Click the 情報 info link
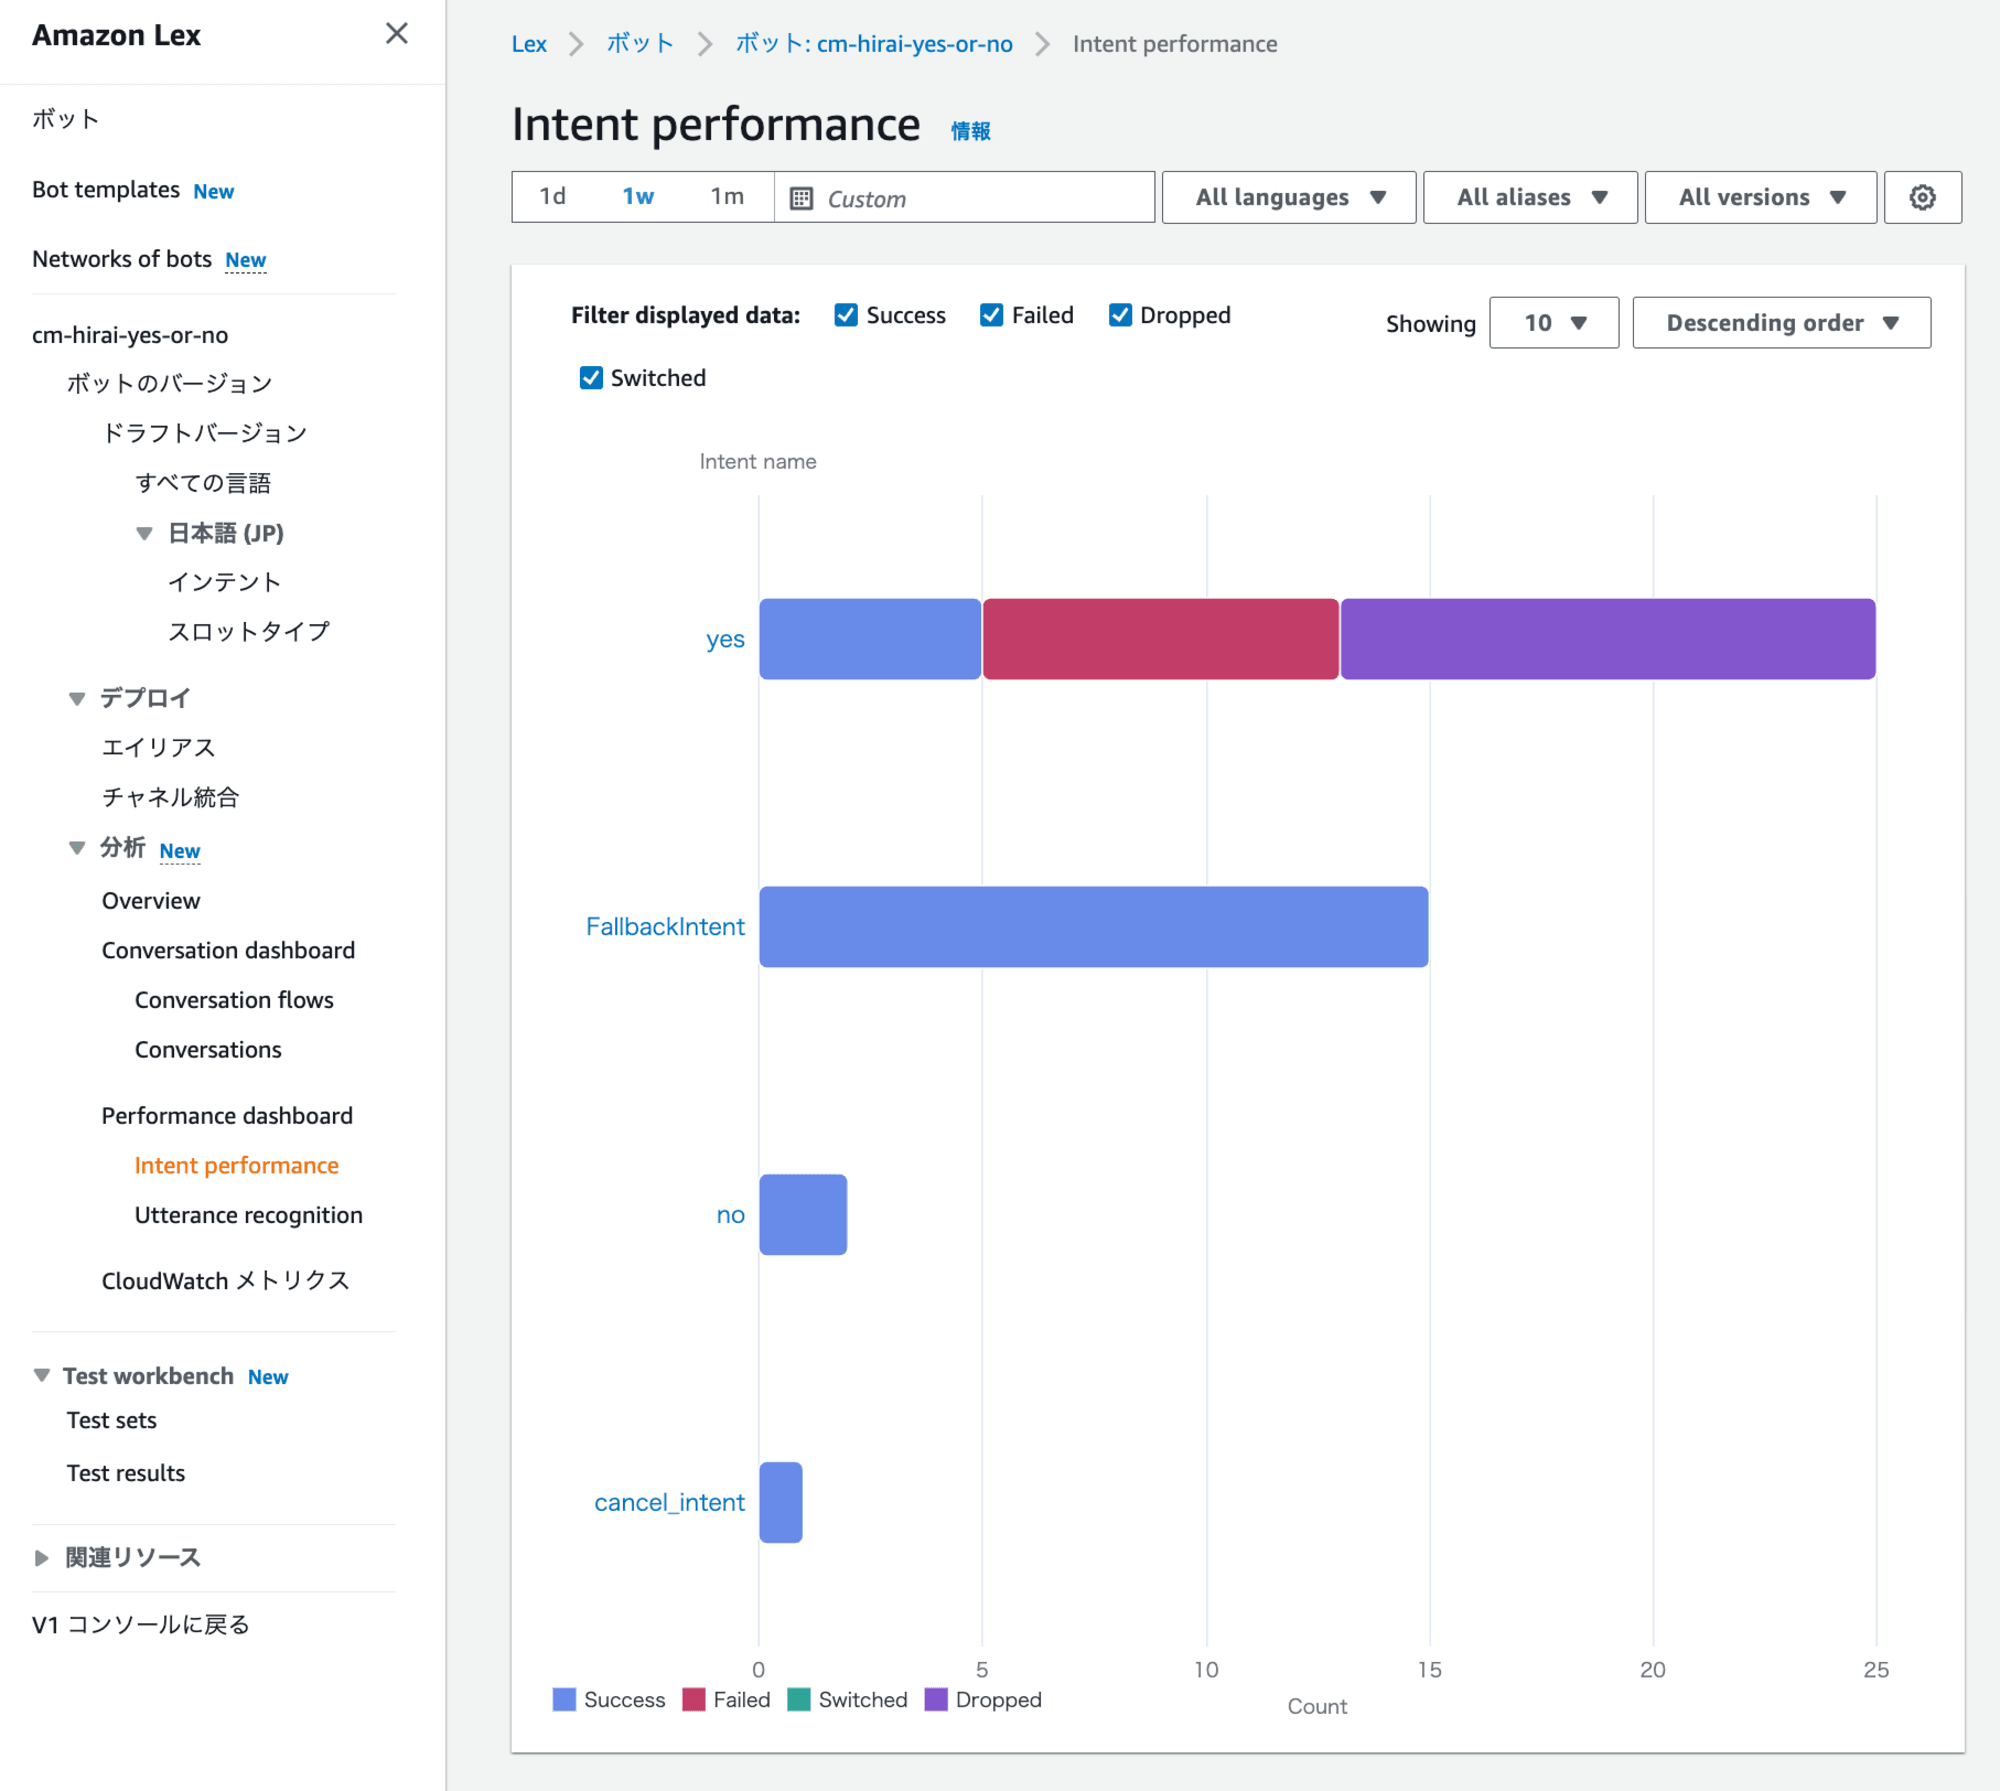 [x=970, y=131]
